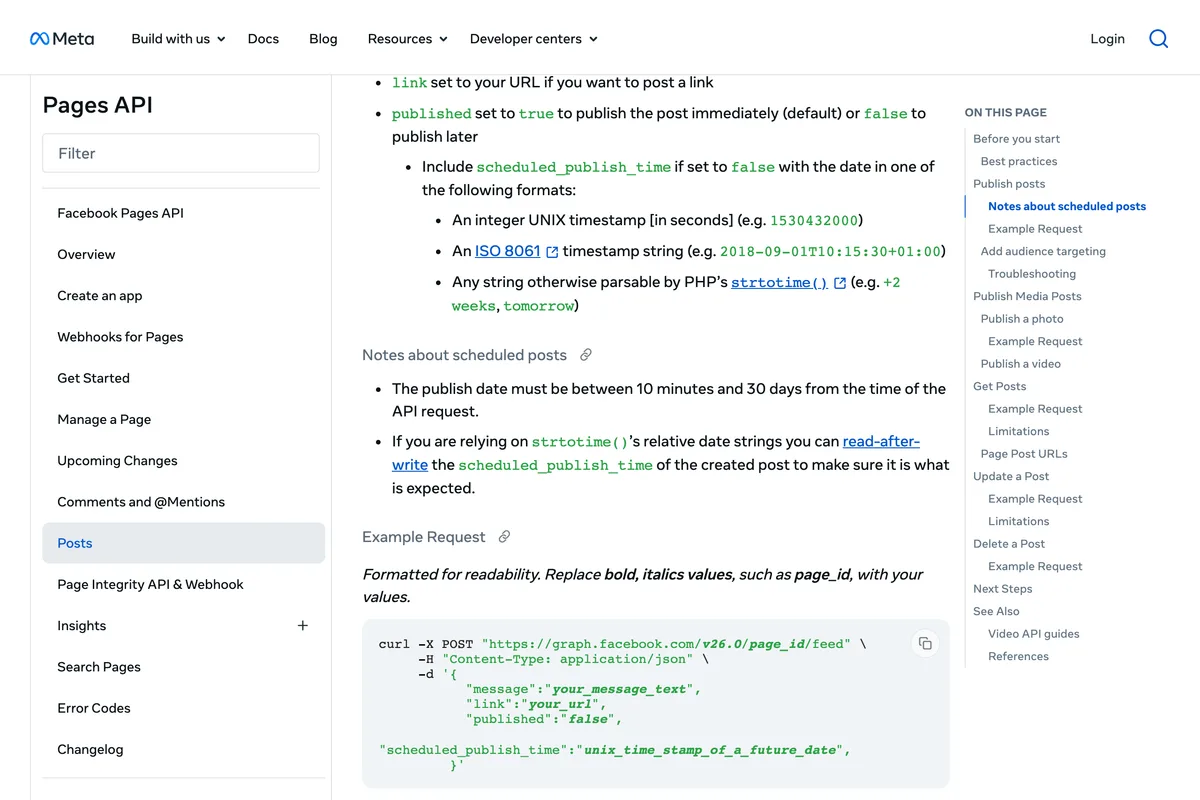The width and height of the screenshot is (1200, 800).
Task: Jump to Publish Media Posts
Action: click(x=1027, y=296)
